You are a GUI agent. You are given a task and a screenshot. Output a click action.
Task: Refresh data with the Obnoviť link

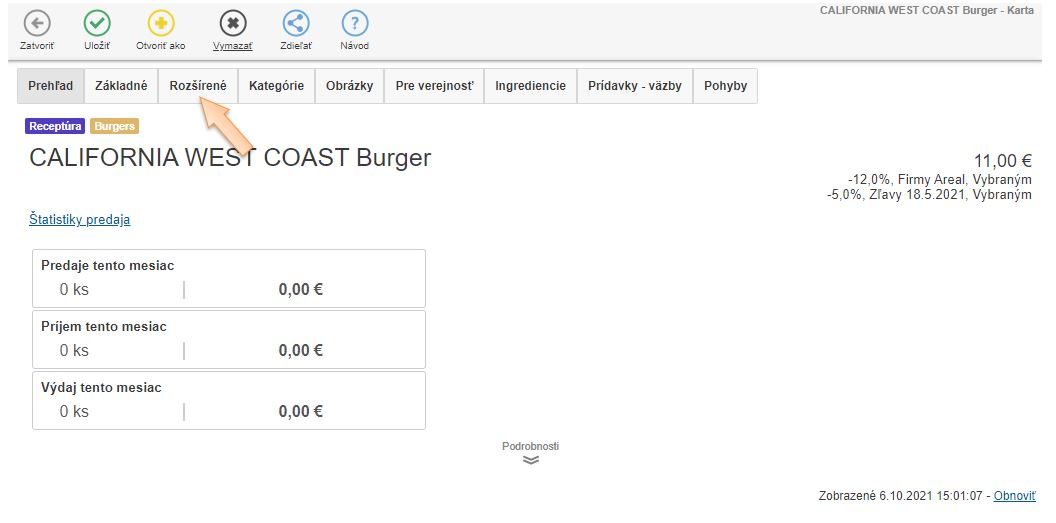click(1014, 497)
